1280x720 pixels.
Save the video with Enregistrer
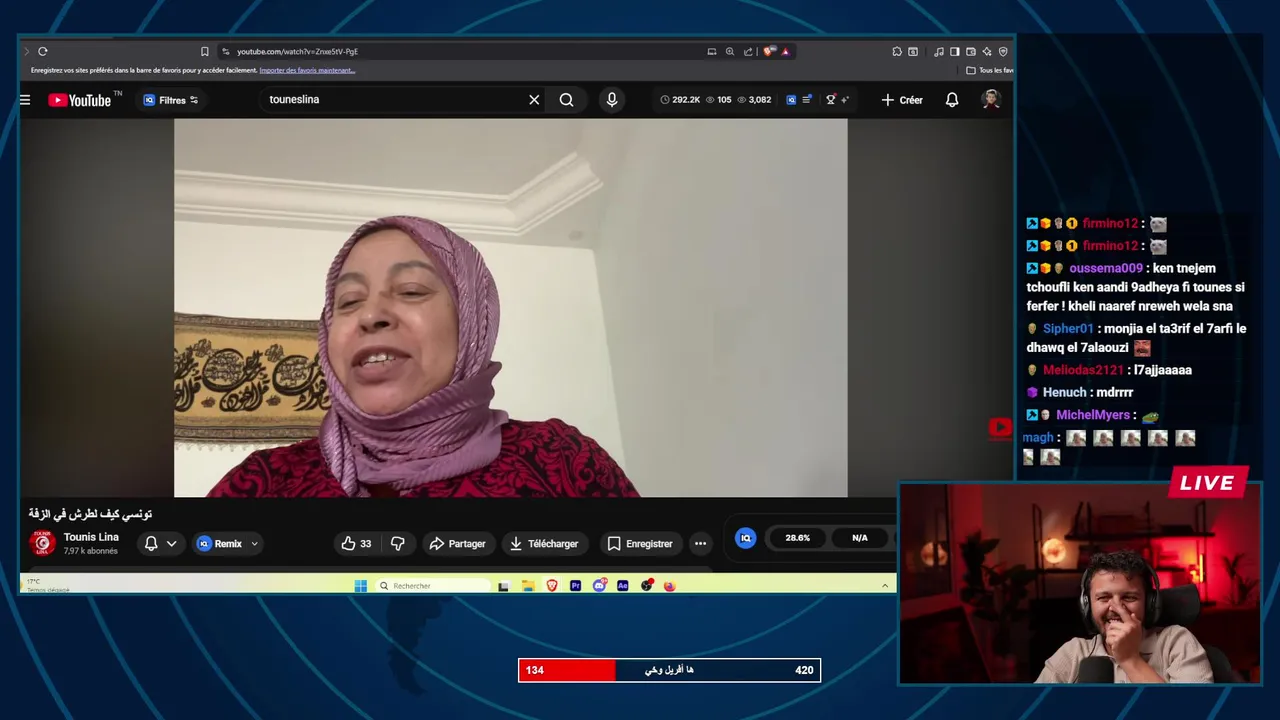pos(640,544)
